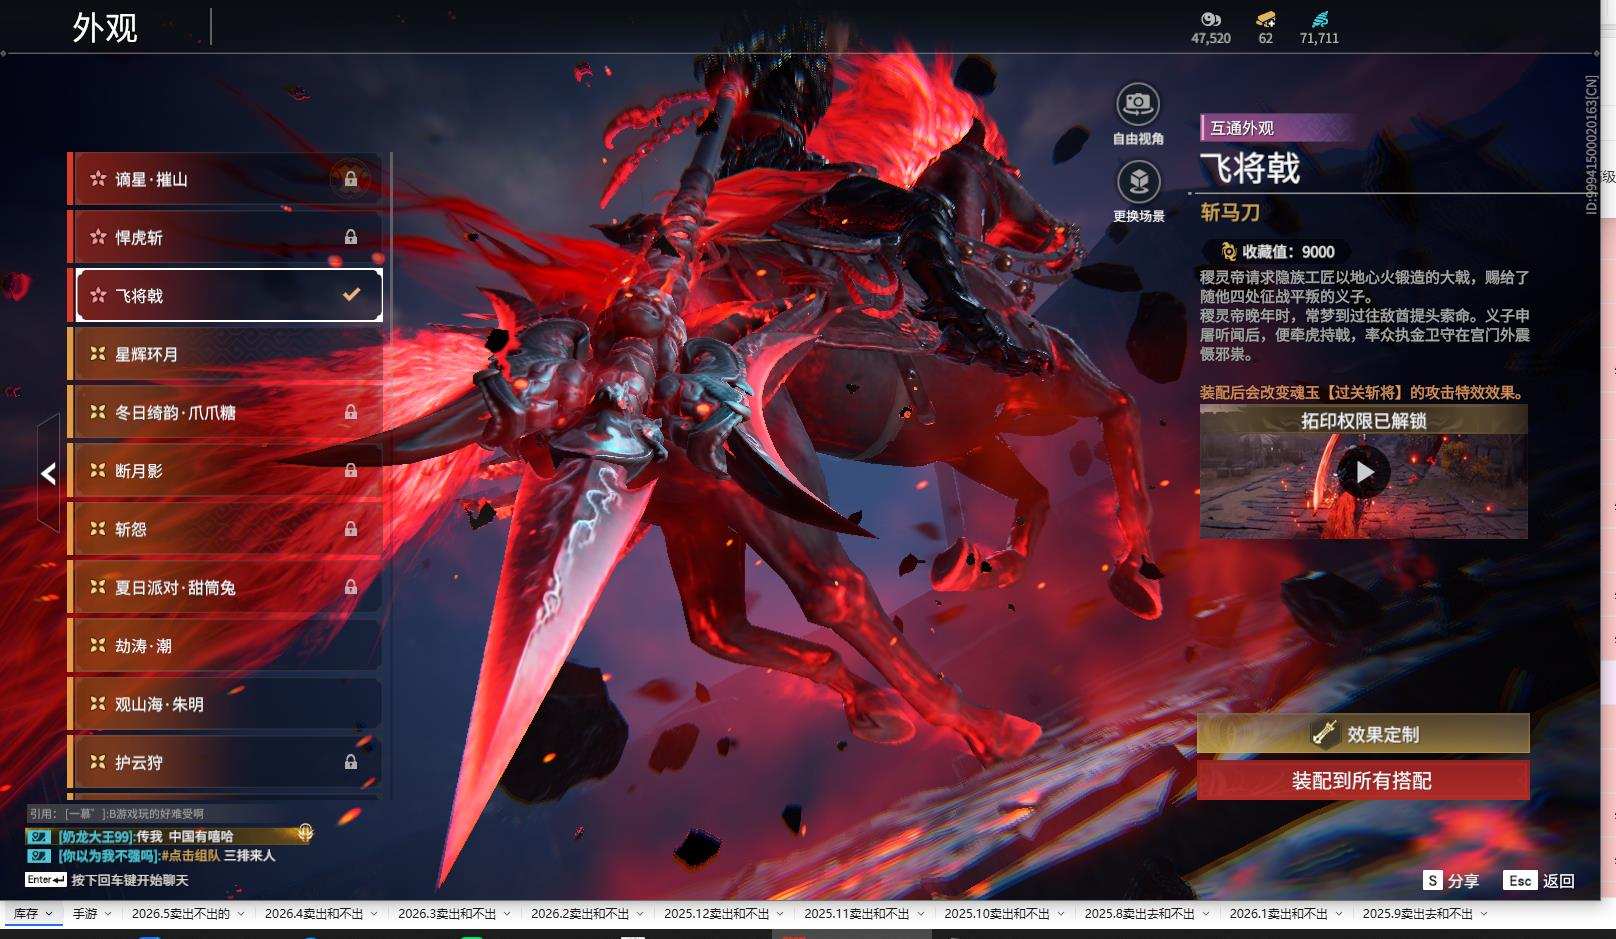
Task: Click the checkmark on the 飞将戟 row
Action: pyautogui.click(x=351, y=295)
